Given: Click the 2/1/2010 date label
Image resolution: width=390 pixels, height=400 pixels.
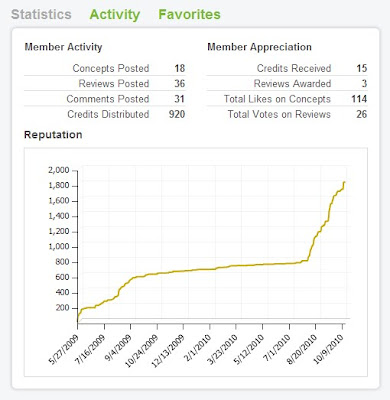Looking at the screenshot, I should click(198, 348).
